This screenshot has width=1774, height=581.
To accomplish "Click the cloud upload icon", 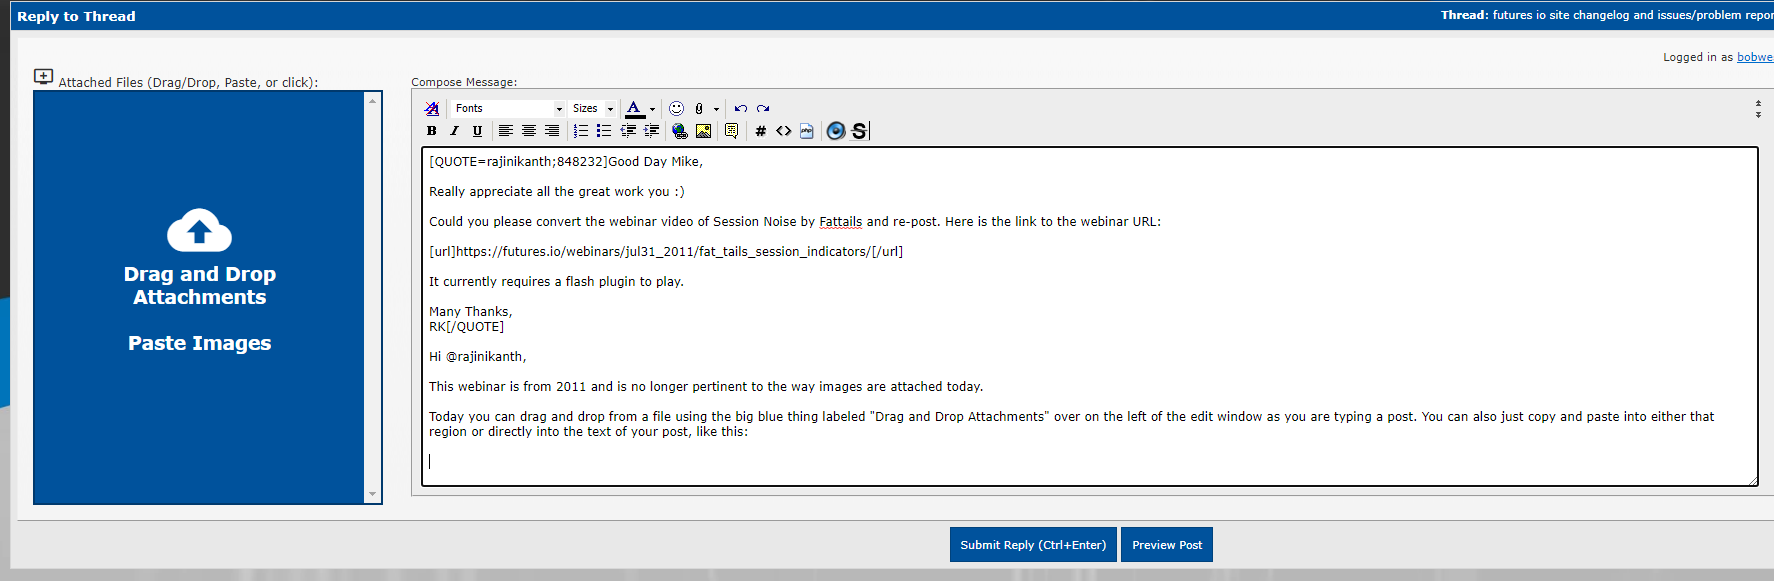I will click(199, 230).
